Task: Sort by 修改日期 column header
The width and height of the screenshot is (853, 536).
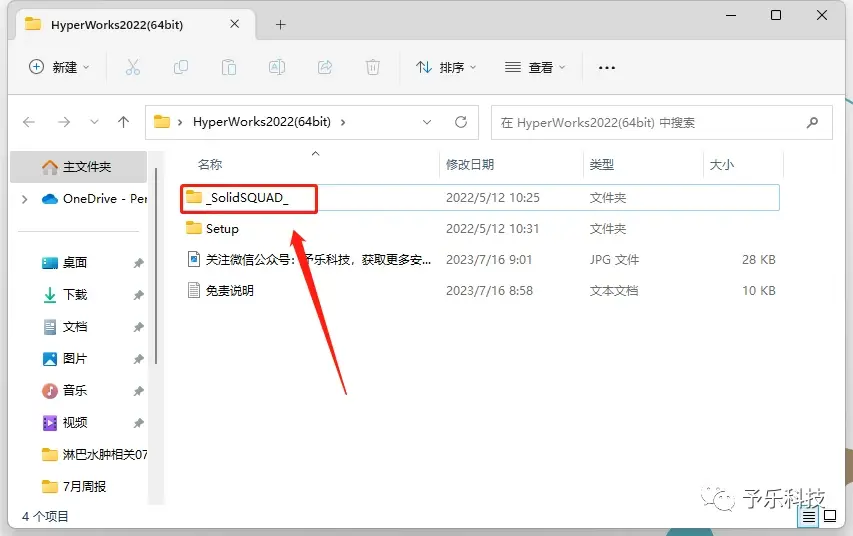Action: point(470,164)
